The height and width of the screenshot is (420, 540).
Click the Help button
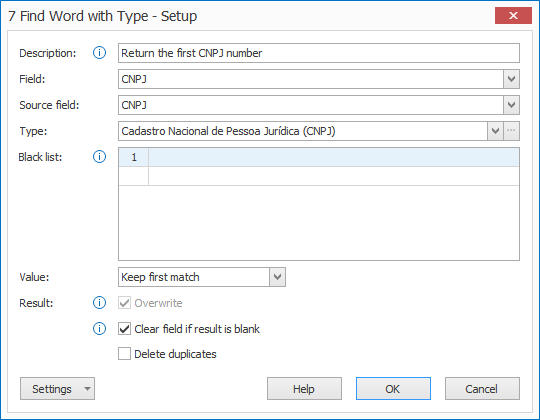[304, 389]
